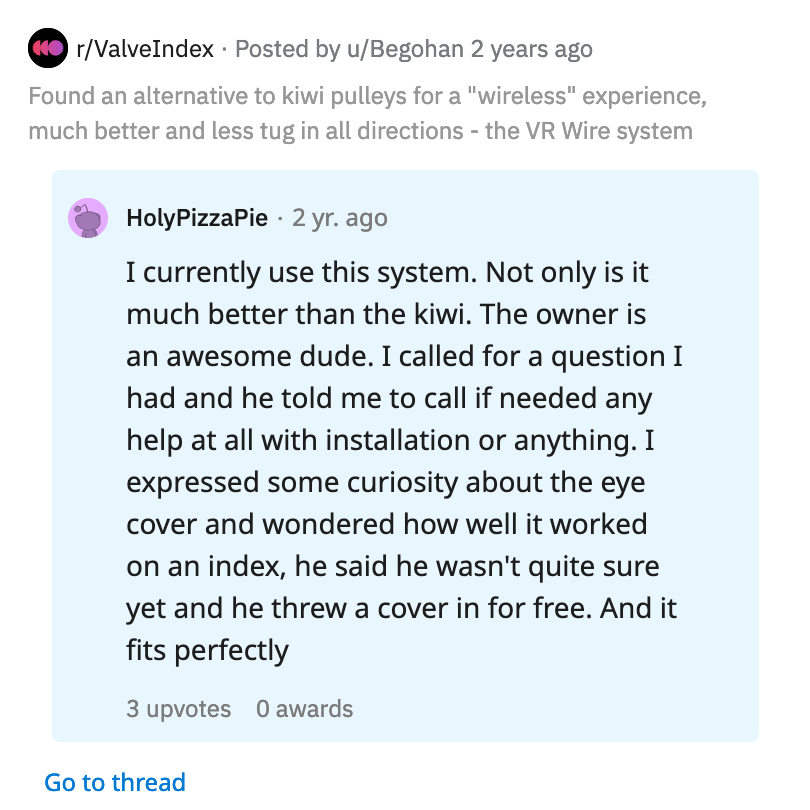Viewport: 810px width, 810px height.
Task: Open HolyPizzaPie's username link
Action: [197, 218]
